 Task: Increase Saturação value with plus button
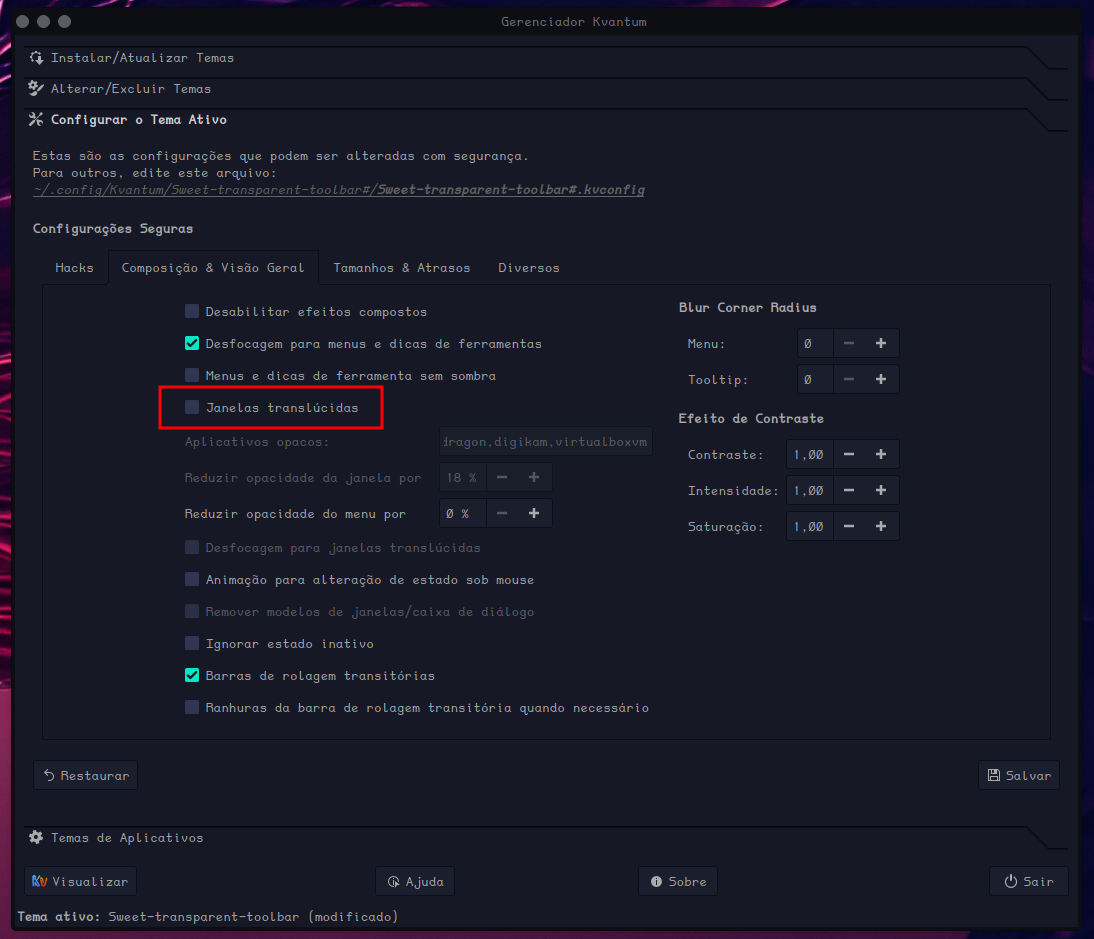click(881, 527)
